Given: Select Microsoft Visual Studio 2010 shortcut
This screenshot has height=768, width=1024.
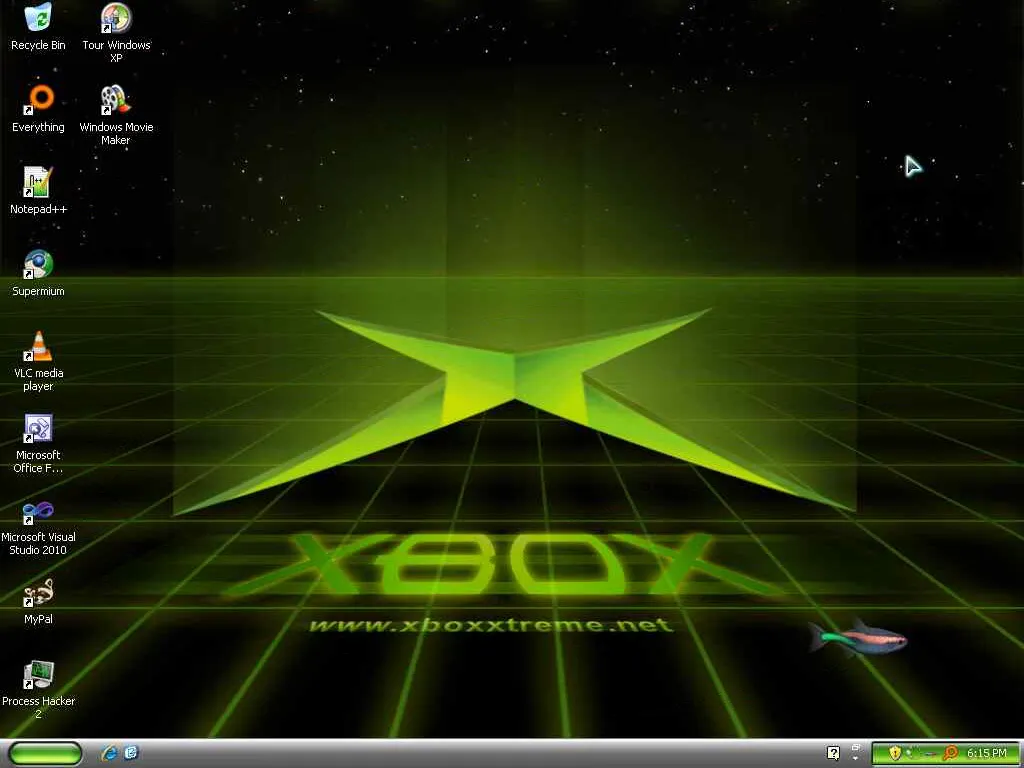Looking at the screenshot, I should (x=38, y=528).
